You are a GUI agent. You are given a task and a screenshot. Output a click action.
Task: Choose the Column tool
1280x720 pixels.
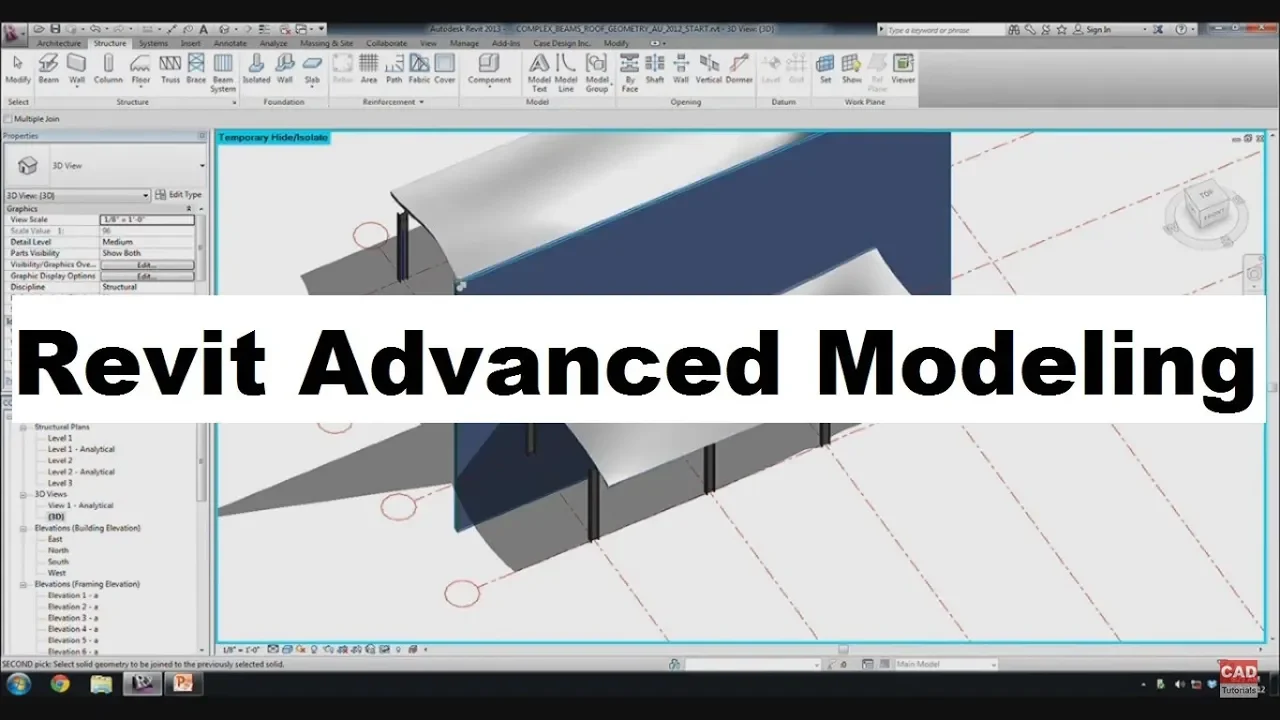click(x=108, y=68)
